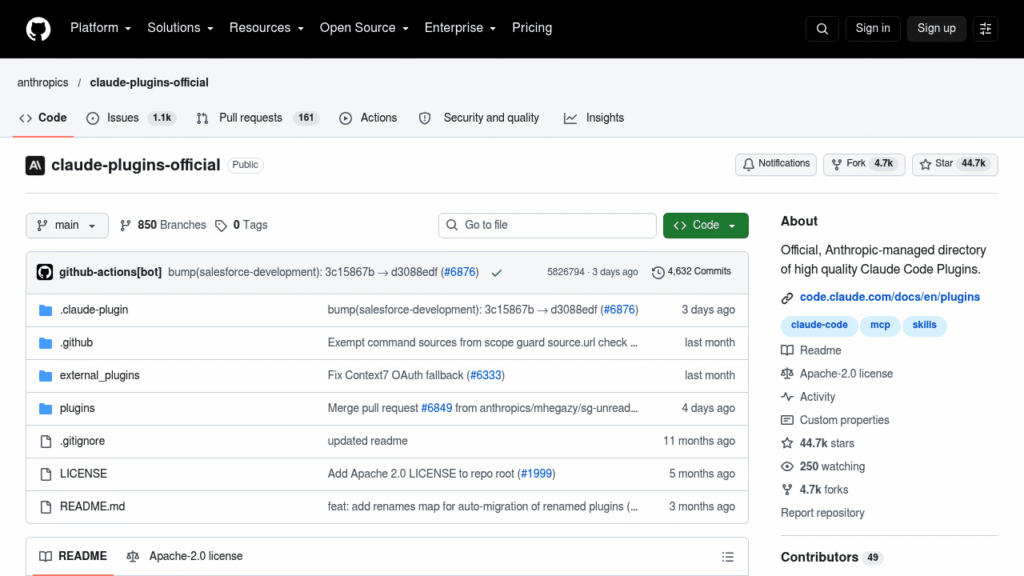Click the claude-code topic tag
The image size is (1024, 576).
[819, 325]
